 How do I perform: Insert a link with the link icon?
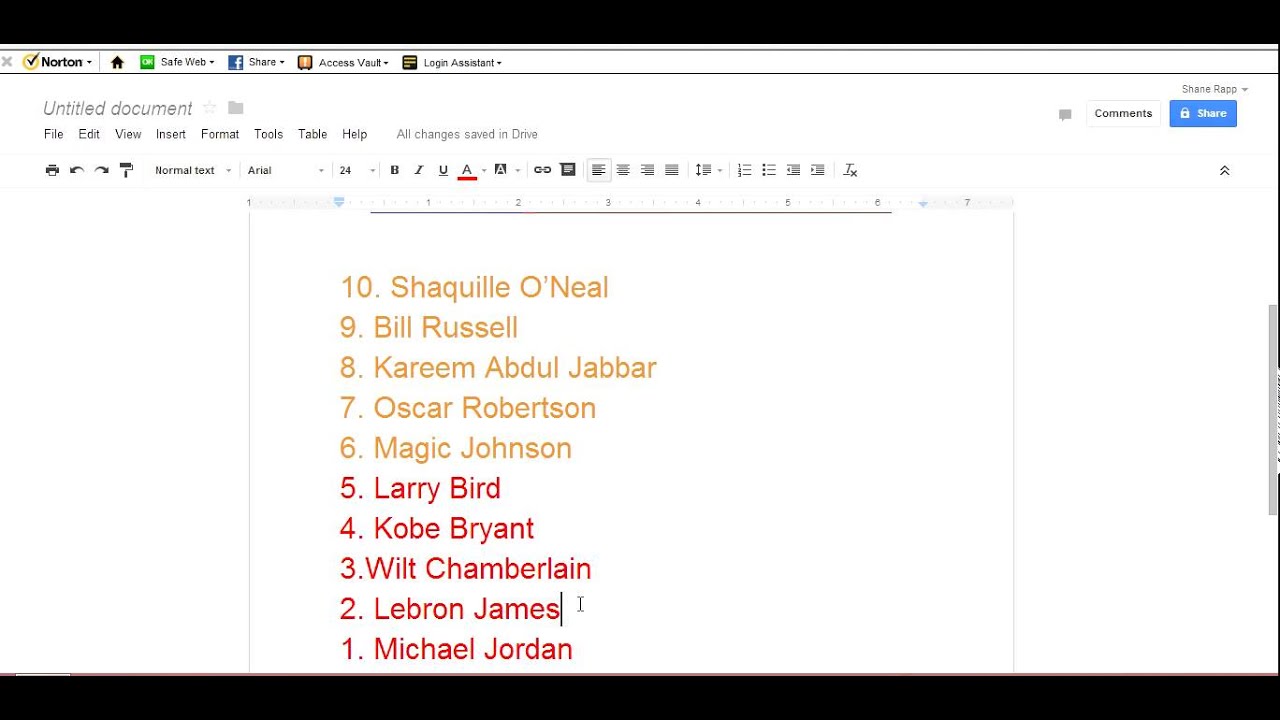tap(542, 170)
